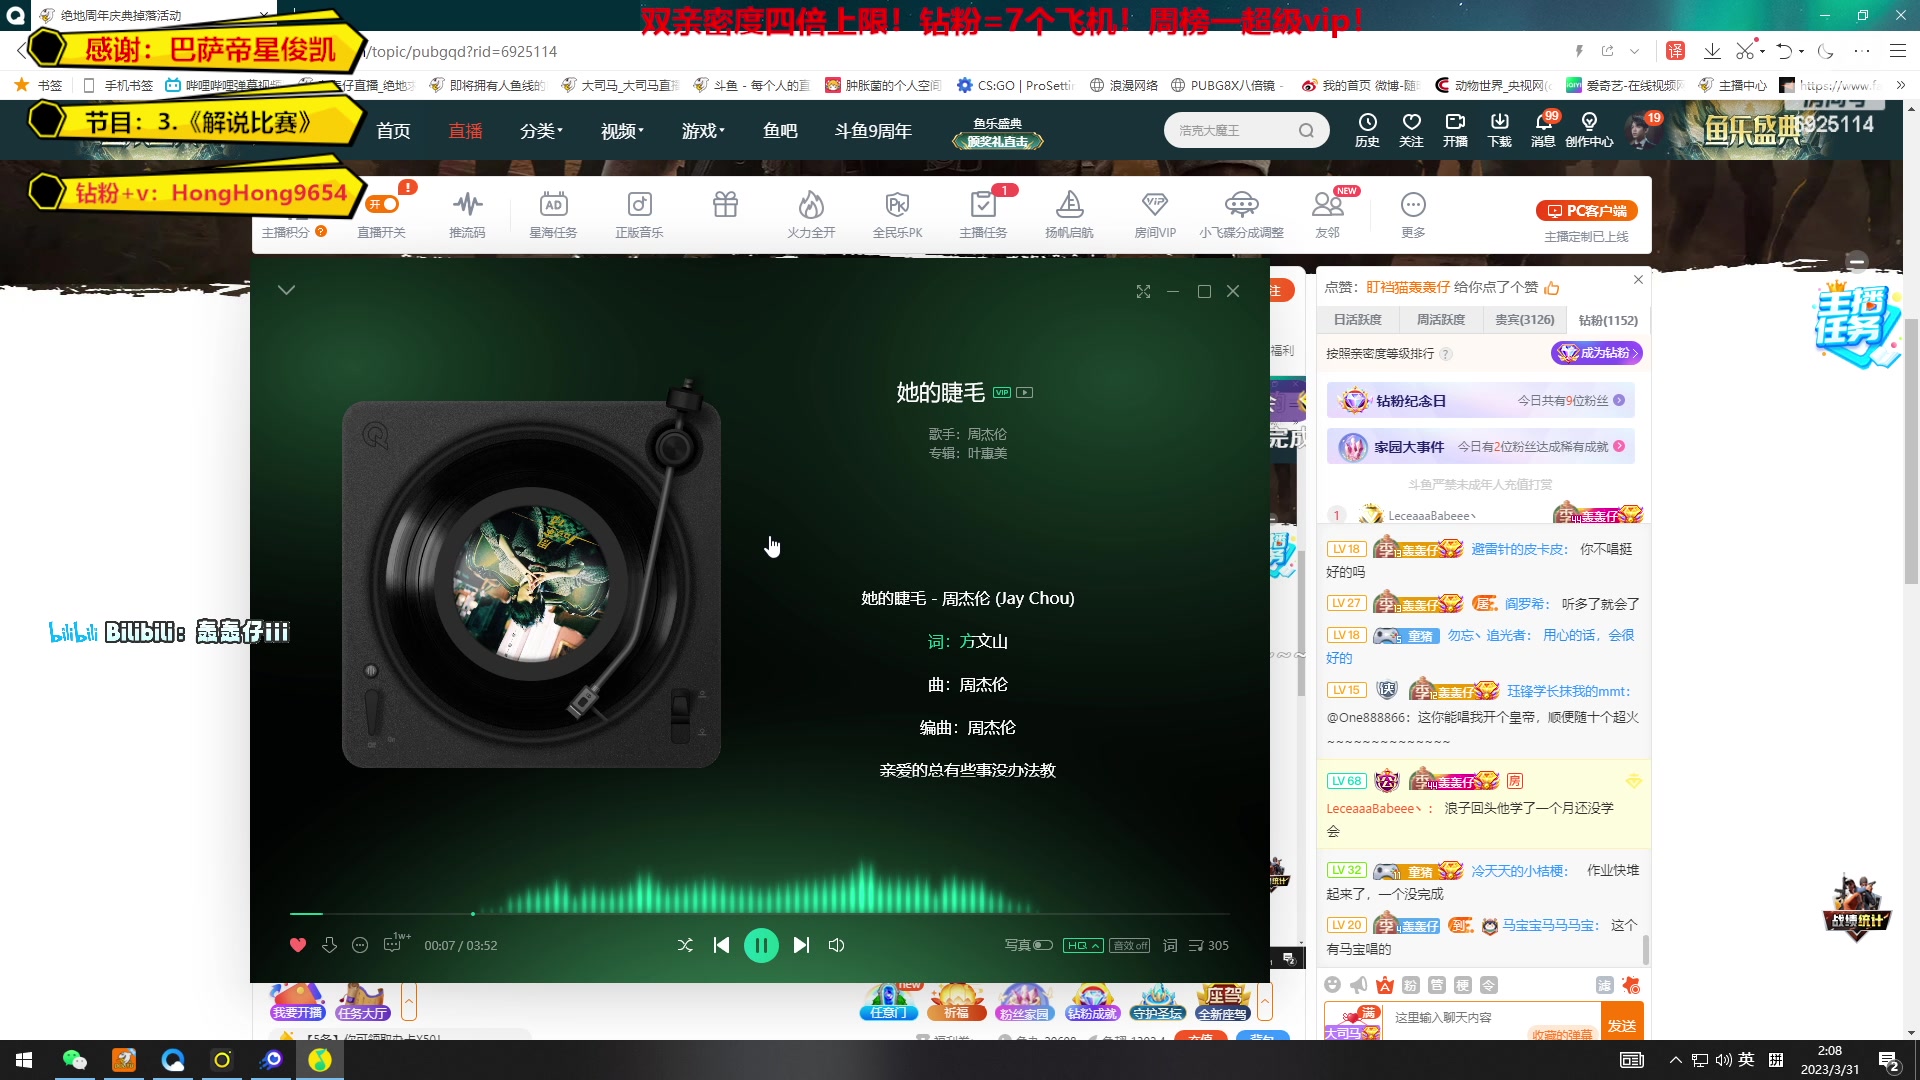This screenshot has height=1080, width=1920.
Task: Open 关注 followed channels
Action: tap(1411, 130)
